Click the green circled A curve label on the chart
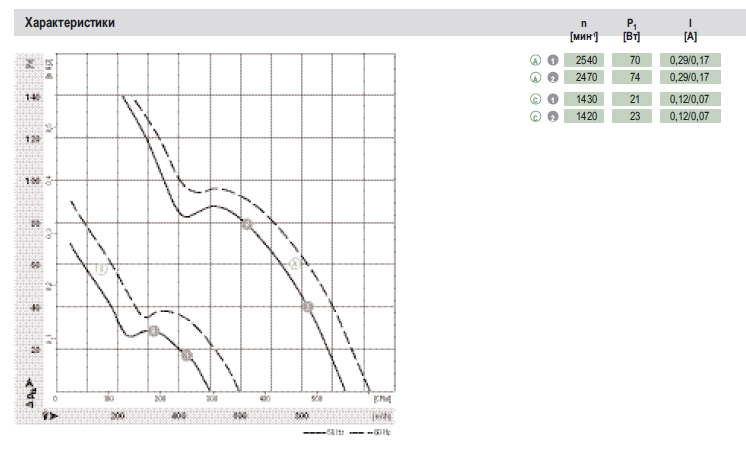Screen dimensions: 746x454 point(295,264)
